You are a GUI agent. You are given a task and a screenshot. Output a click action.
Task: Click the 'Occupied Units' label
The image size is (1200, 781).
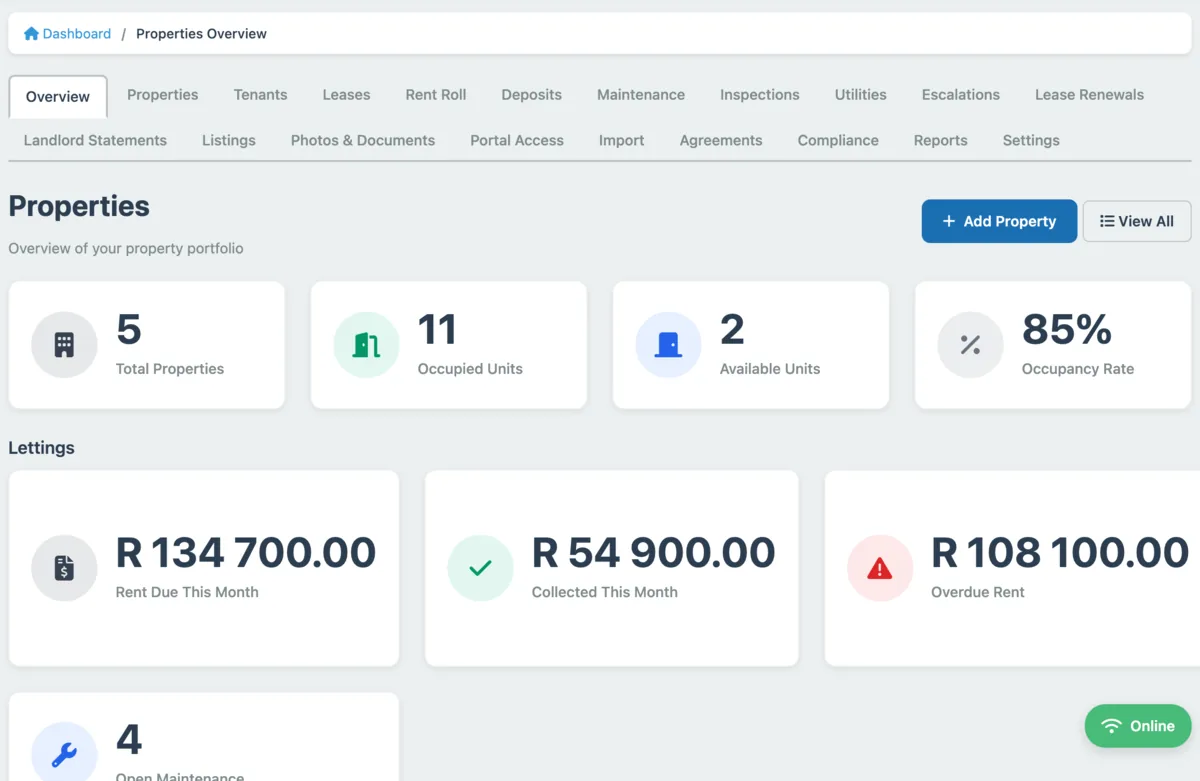pyautogui.click(x=470, y=369)
